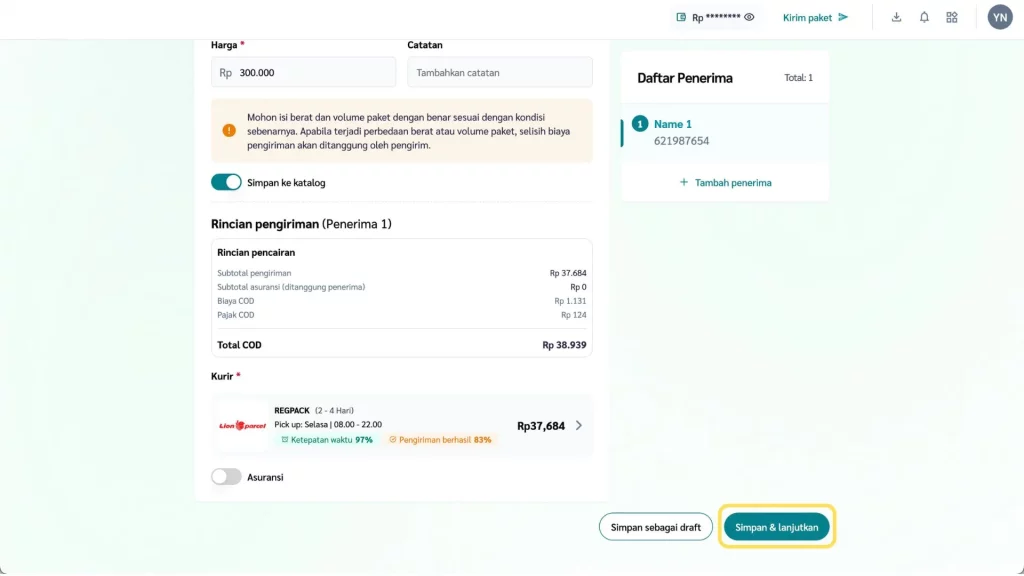This screenshot has width=1024, height=576.
Task: Disable the Simpan ke katalog toggle
Action: pyautogui.click(x=226, y=182)
